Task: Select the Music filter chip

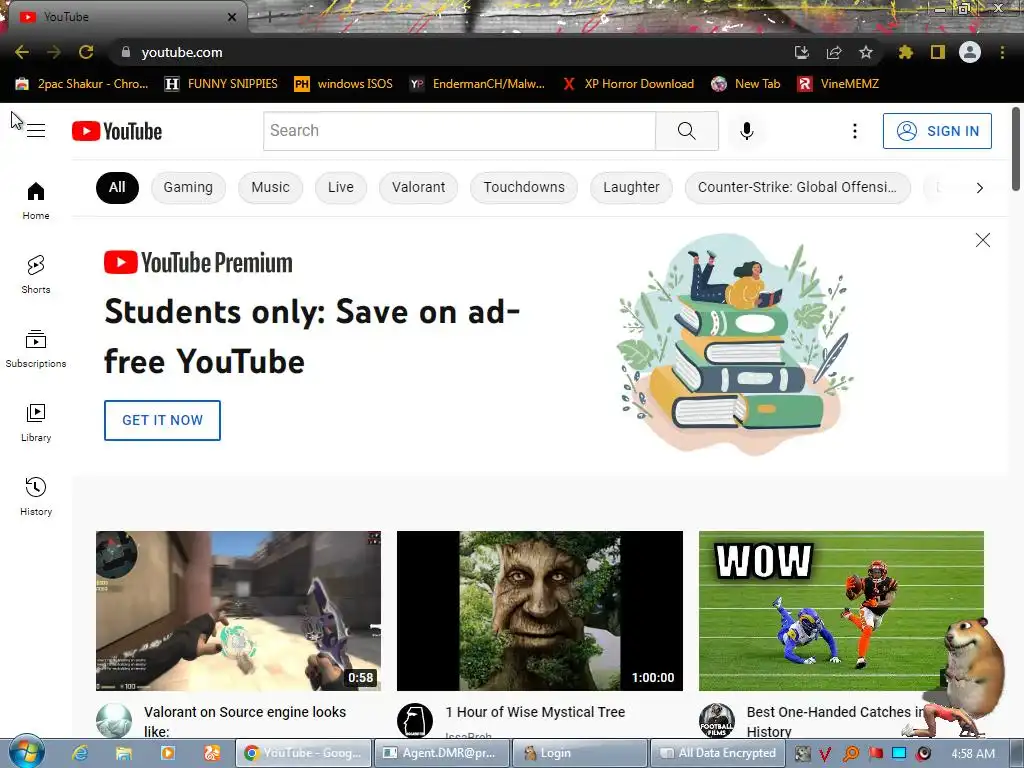Action: pos(270,187)
